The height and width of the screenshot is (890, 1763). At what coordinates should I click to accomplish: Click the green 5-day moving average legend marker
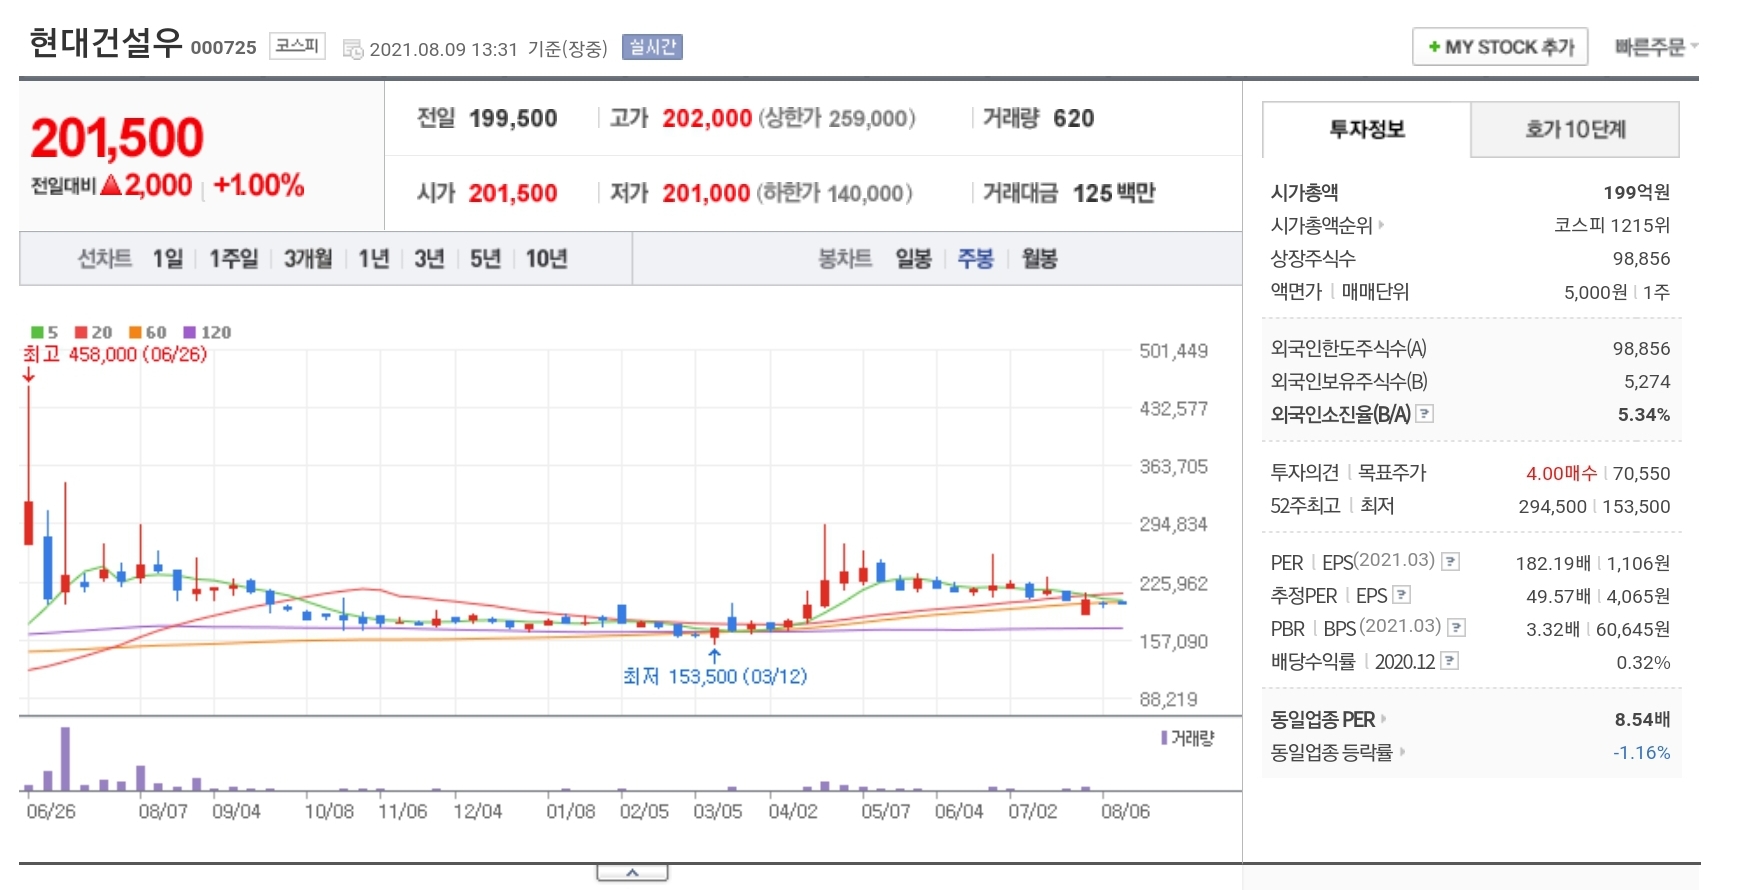click(37, 332)
